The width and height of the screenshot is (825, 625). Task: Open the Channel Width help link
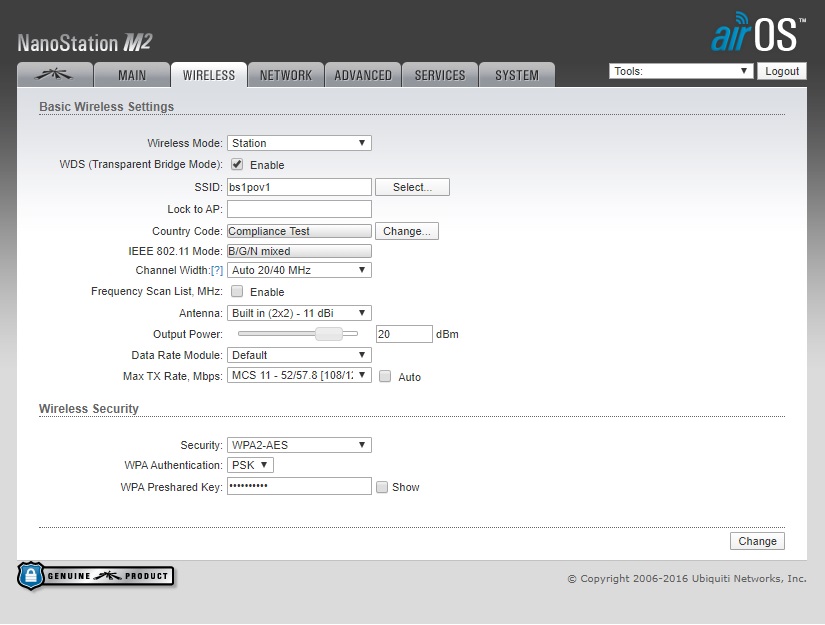217,270
